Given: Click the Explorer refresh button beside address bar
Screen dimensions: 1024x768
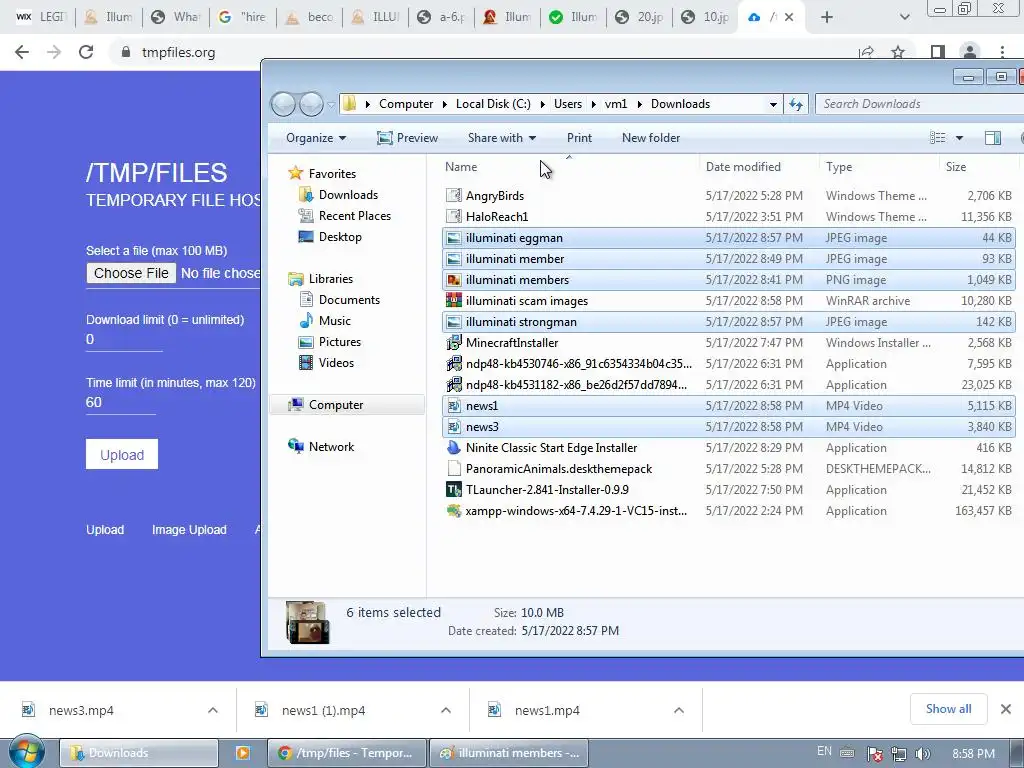Looking at the screenshot, I should coord(796,104).
